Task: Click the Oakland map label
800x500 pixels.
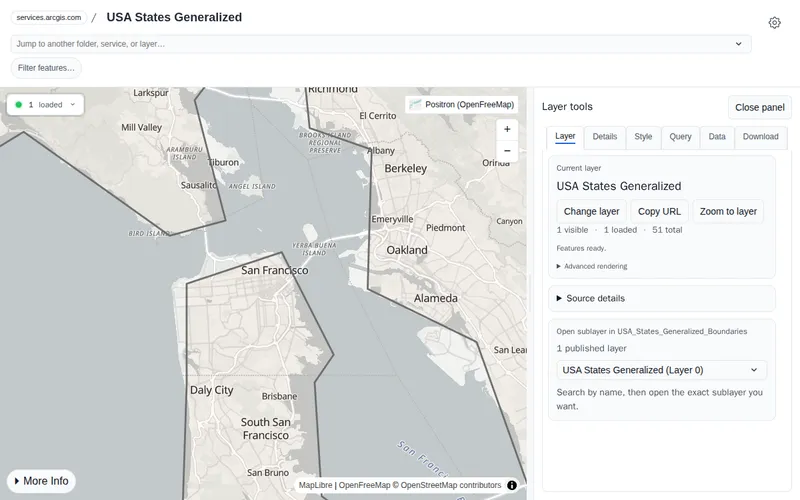Action: click(x=407, y=251)
